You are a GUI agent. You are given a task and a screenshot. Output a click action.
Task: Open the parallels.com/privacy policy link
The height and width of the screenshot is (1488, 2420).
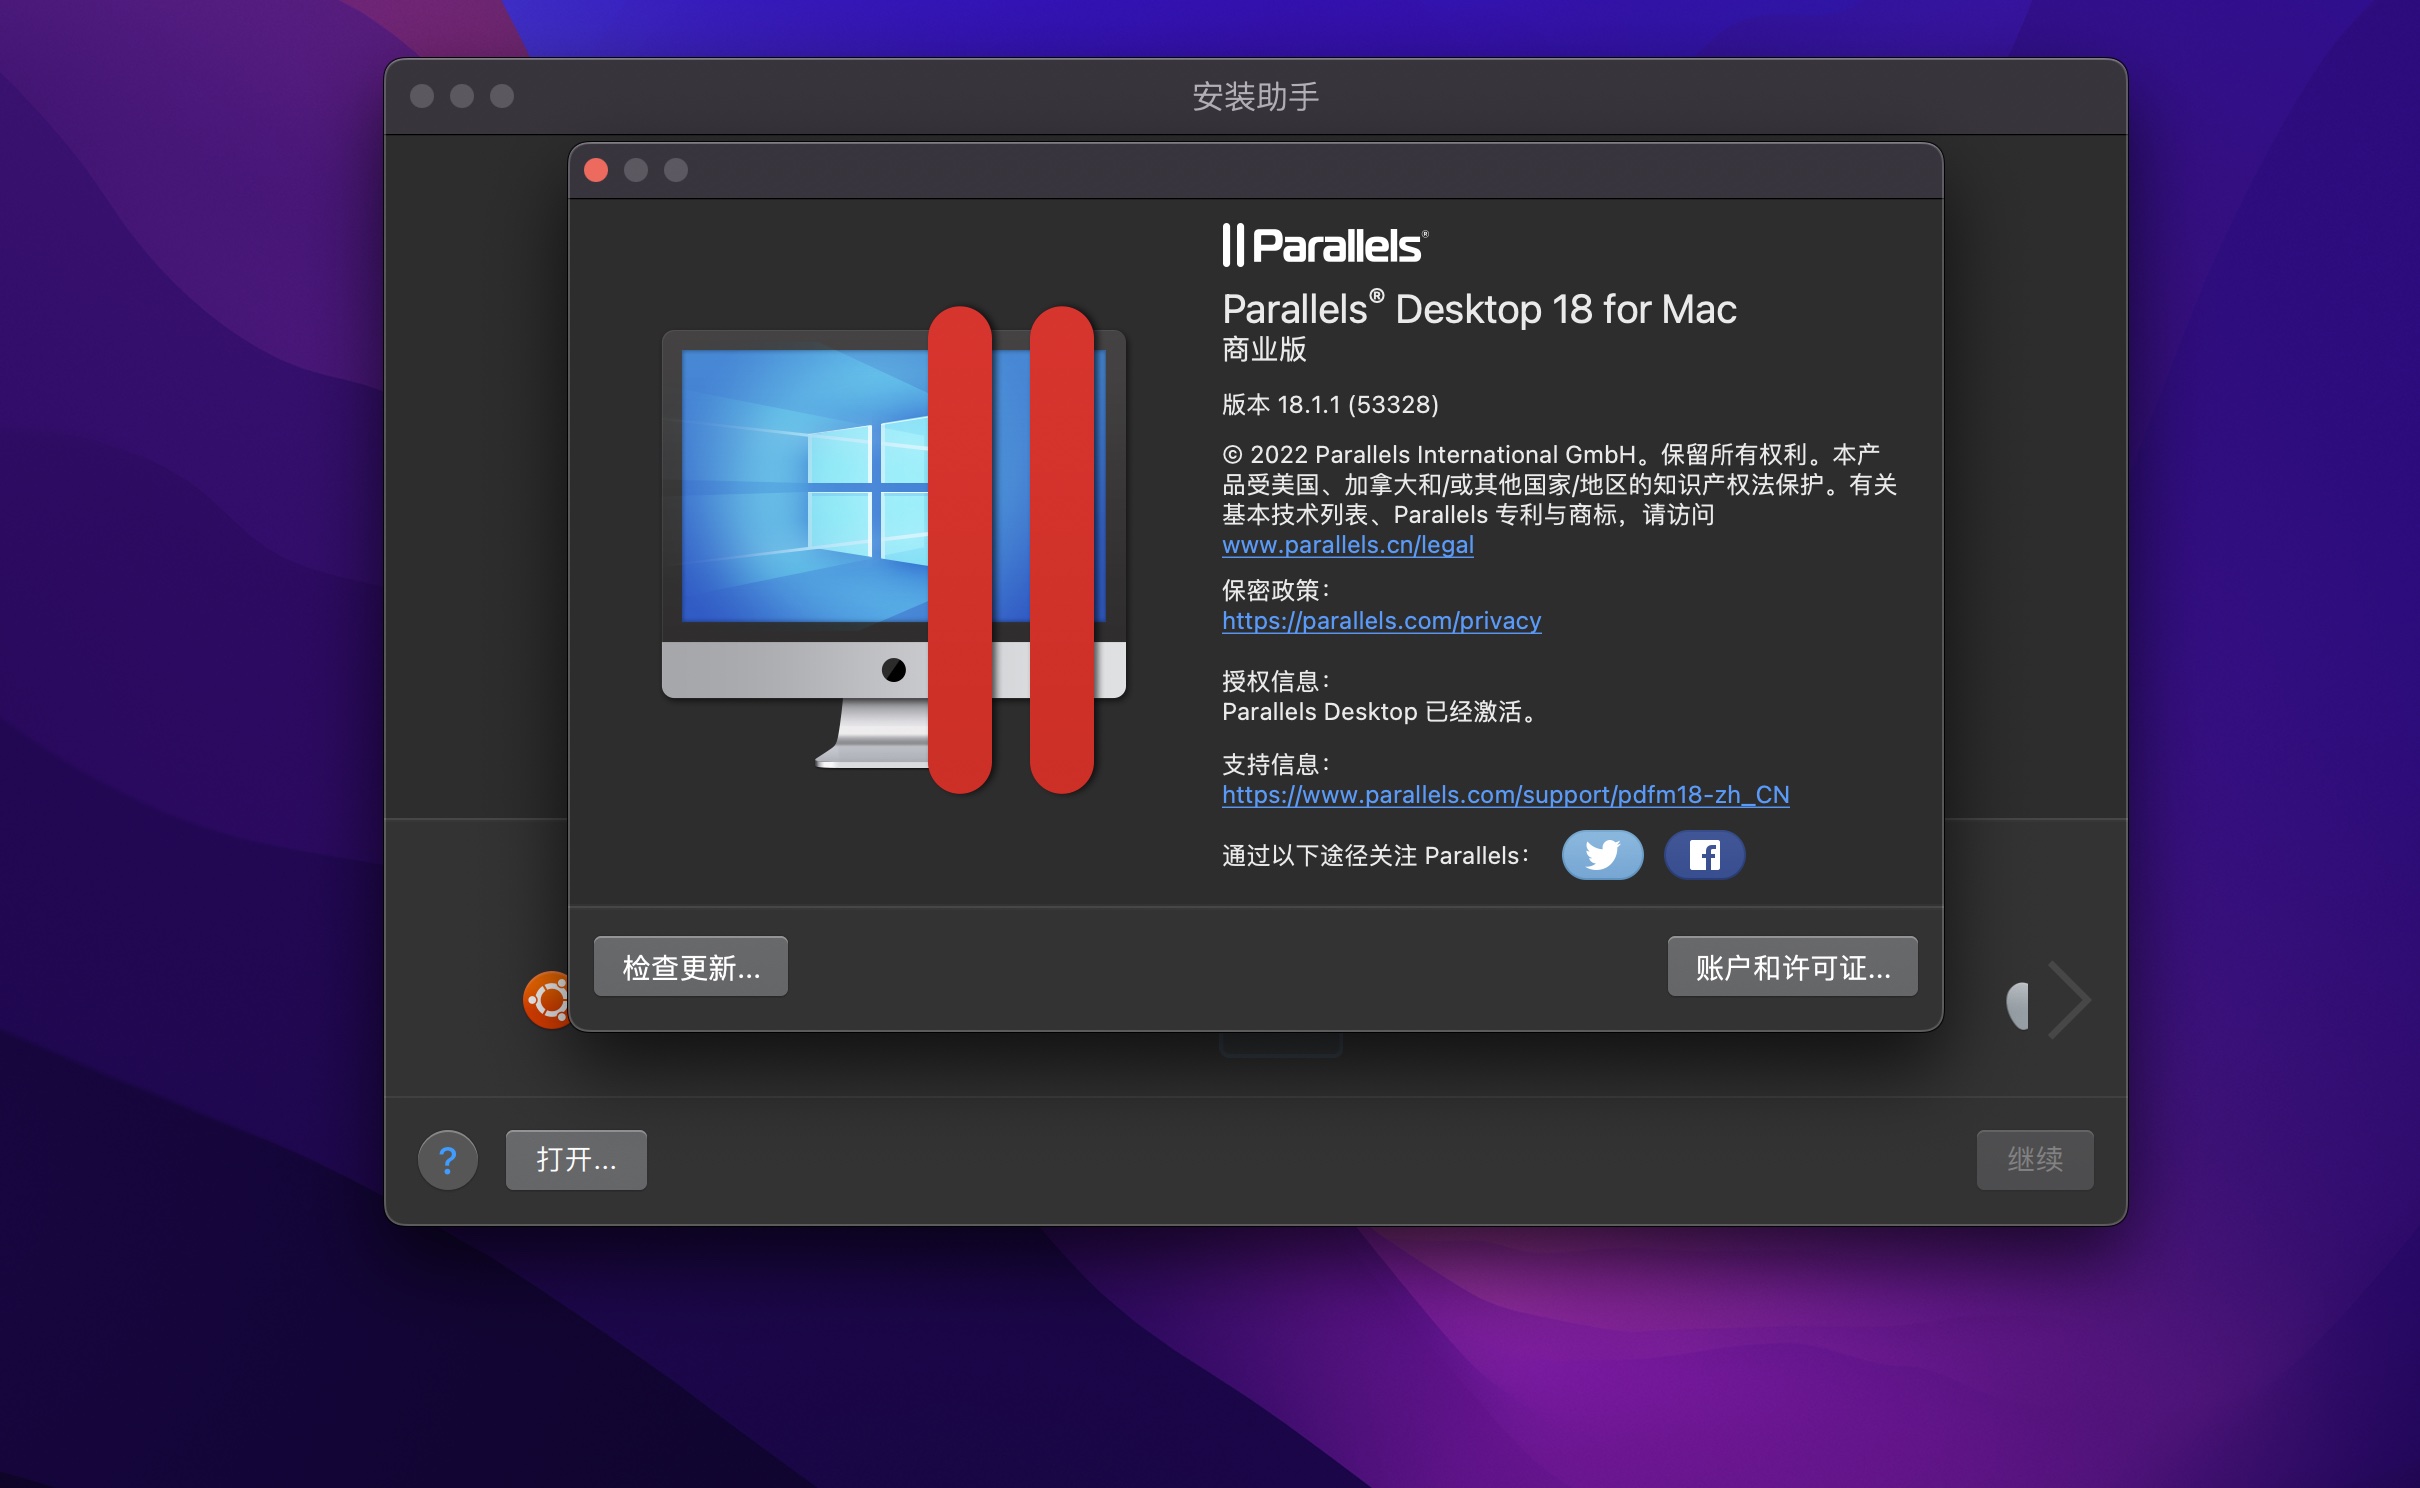coord(1381,621)
